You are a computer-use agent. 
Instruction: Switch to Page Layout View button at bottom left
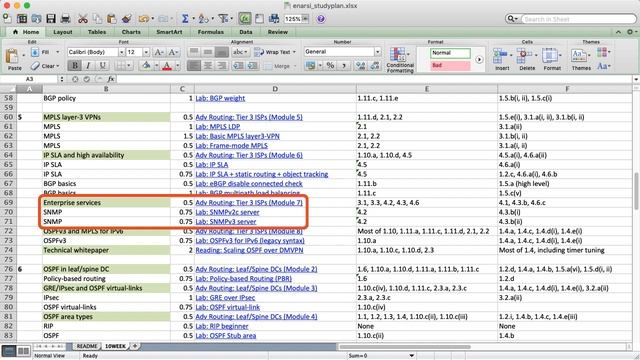coord(24,351)
